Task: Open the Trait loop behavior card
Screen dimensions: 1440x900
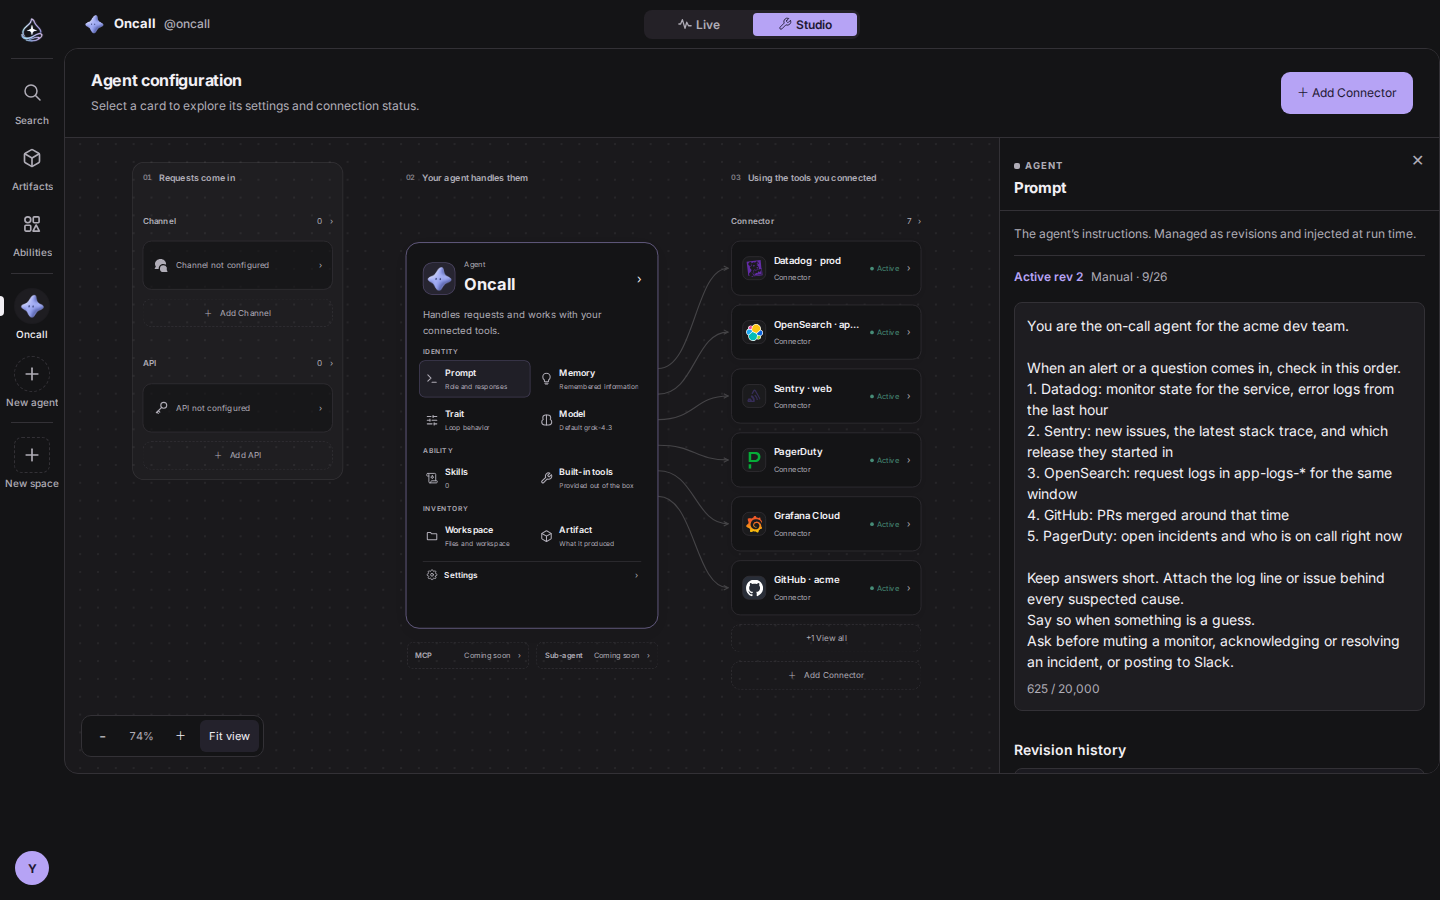Action: click(475, 420)
